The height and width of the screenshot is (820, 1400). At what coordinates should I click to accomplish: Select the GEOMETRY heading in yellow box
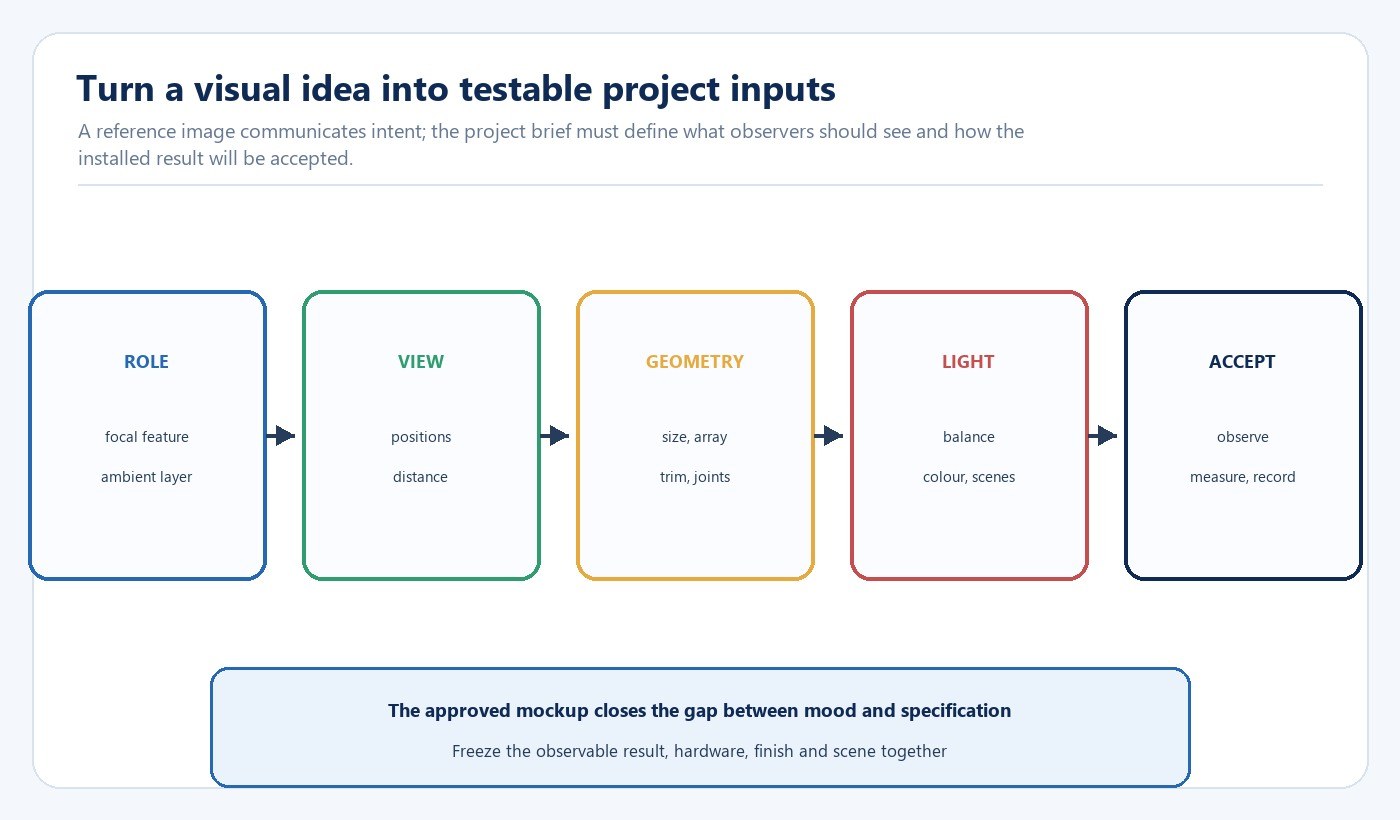[x=695, y=362]
